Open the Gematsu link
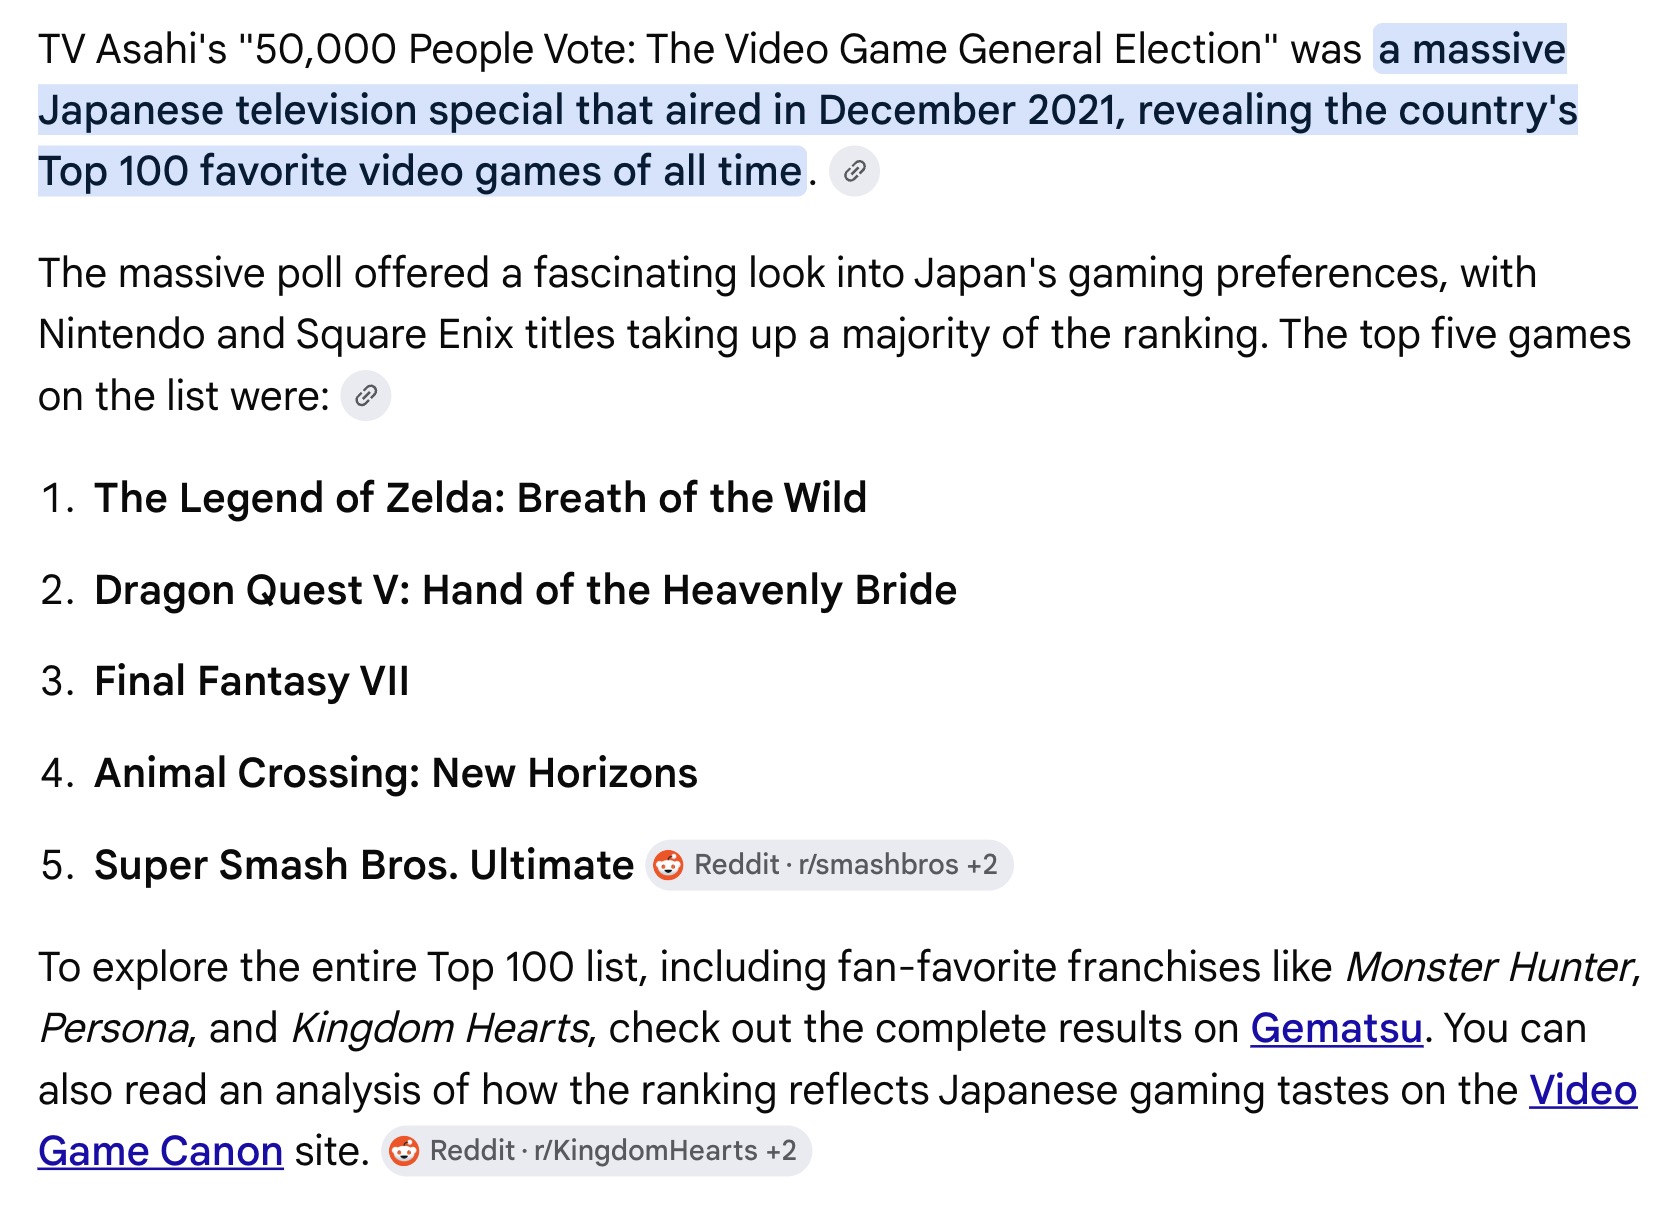 click(1336, 1029)
